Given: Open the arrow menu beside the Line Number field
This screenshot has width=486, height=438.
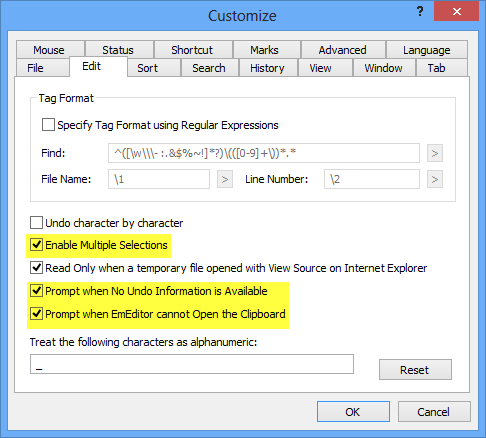Looking at the screenshot, I should click(435, 179).
